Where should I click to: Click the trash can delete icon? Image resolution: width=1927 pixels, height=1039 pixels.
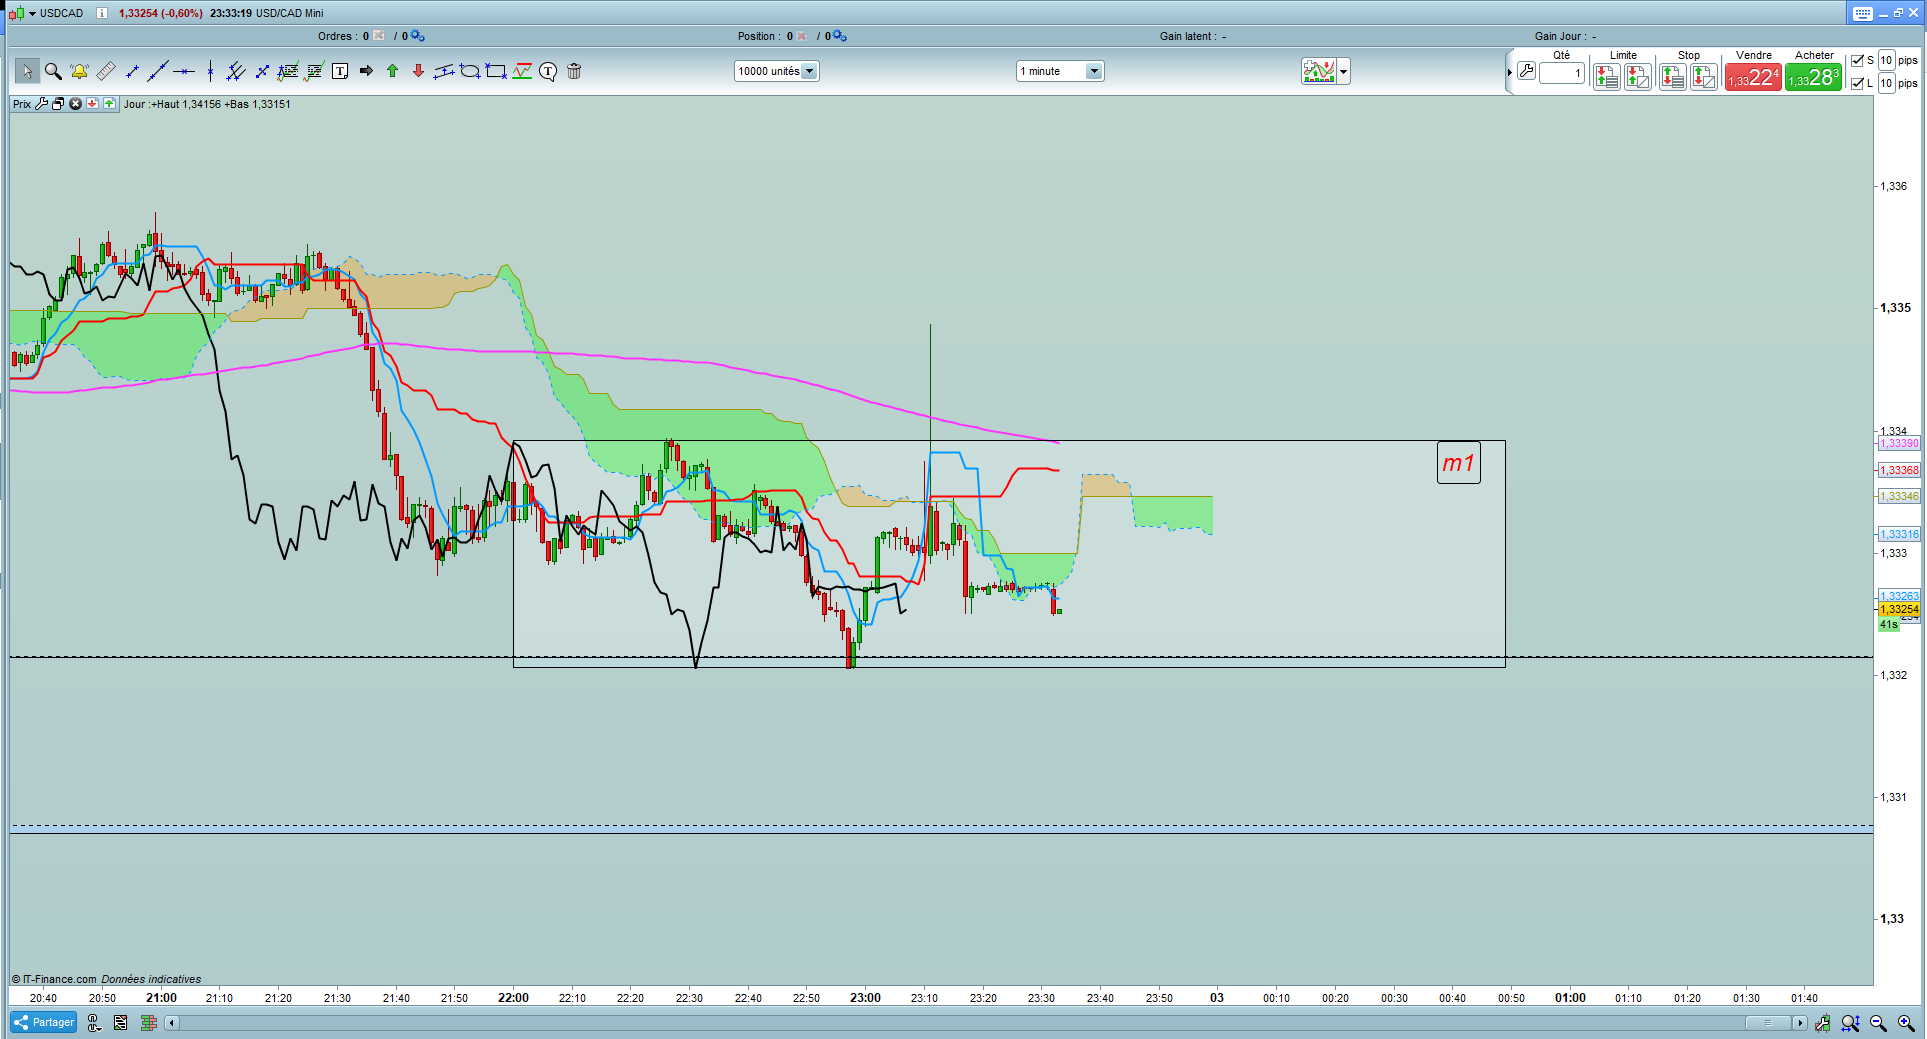(x=574, y=71)
